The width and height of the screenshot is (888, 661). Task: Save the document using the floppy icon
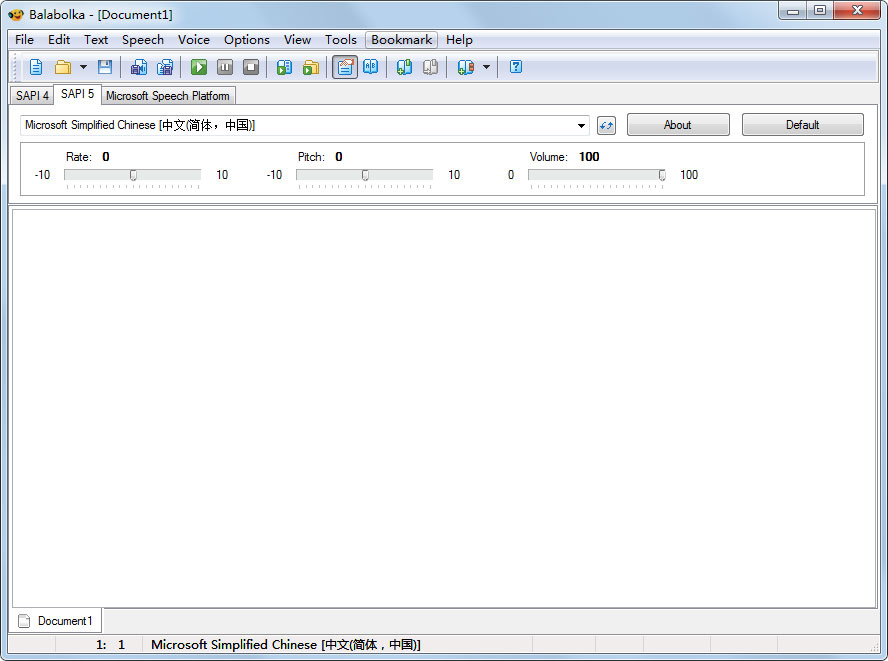[105, 67]
